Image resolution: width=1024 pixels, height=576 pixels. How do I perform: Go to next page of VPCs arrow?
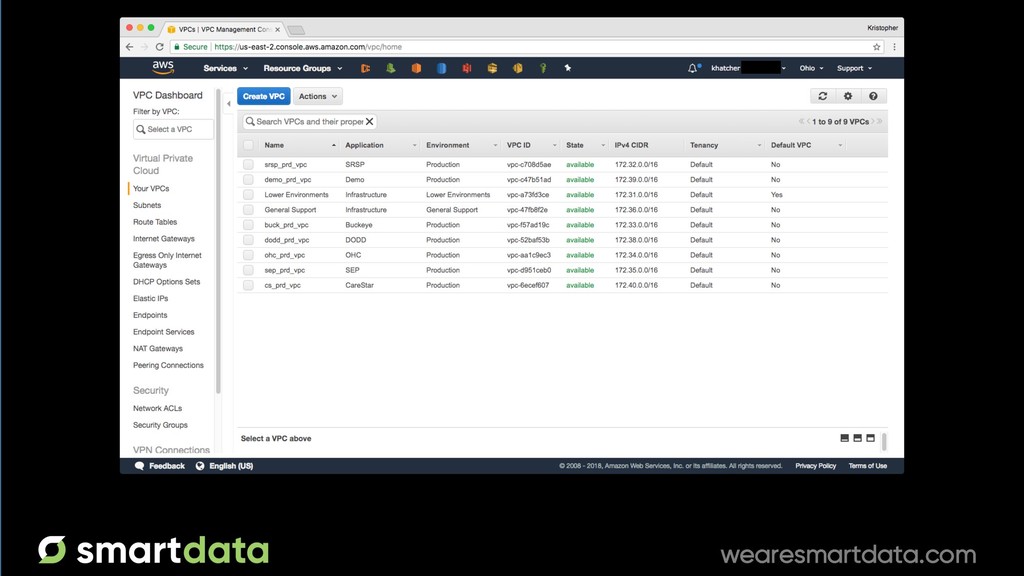(873, 121)
